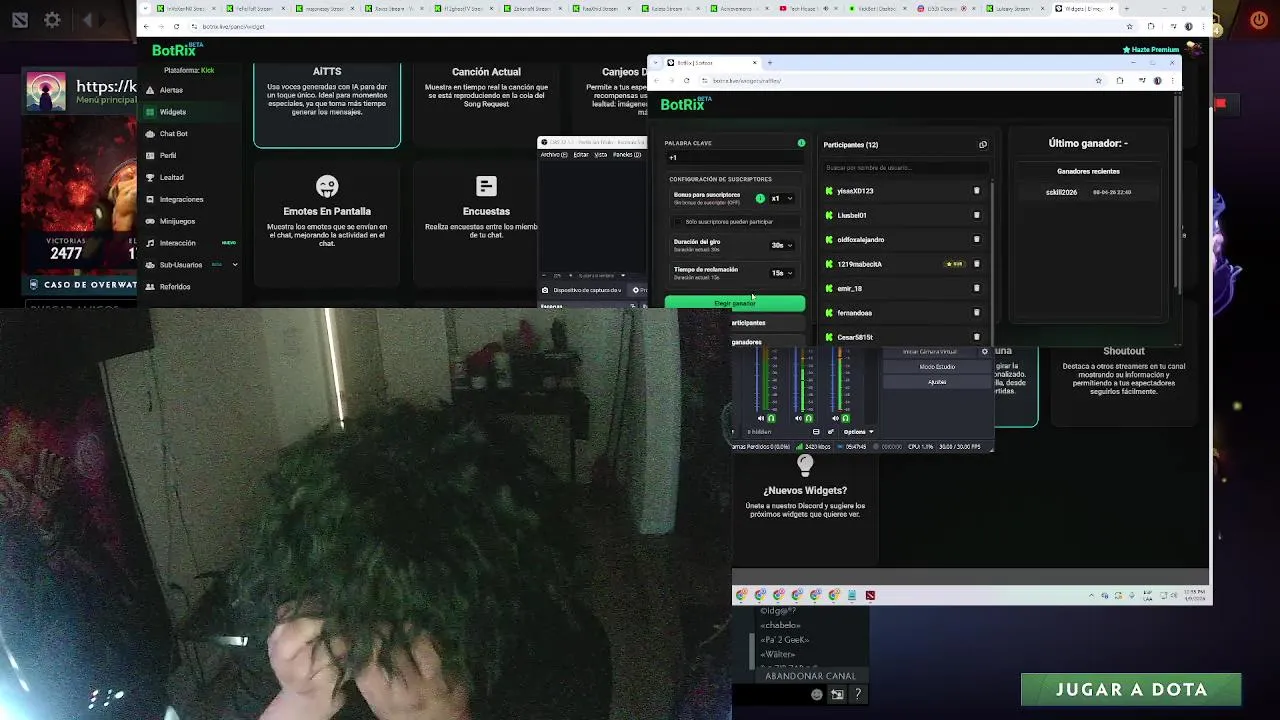Screen dimensions: 1280x720
Task: Click the Nuevos Widgets lightbulb icon
Action: point(805,466)
